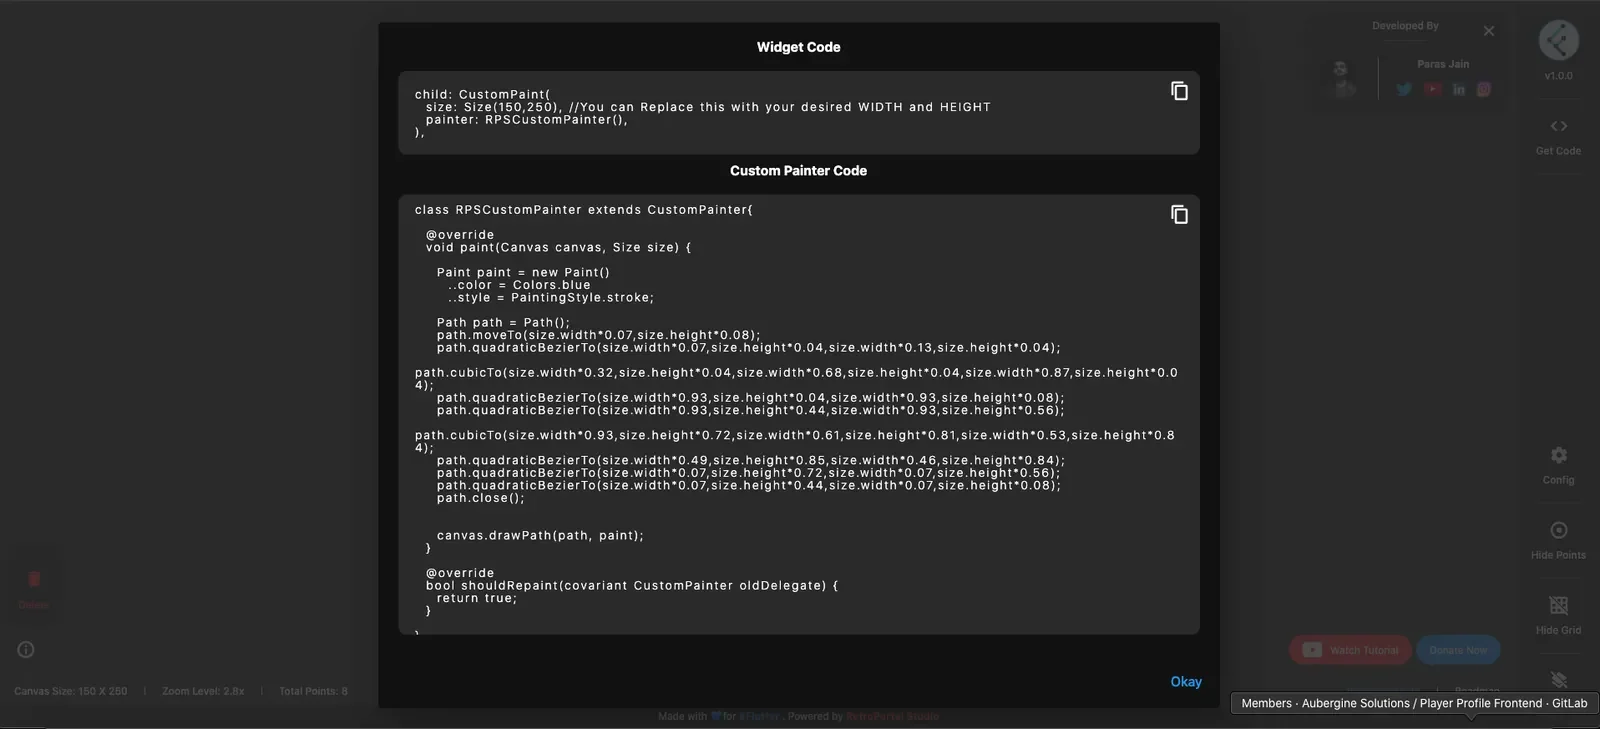Open Paras Jain's Twitter profile
Image resolution: width=1600 pixels, height=729 pixels.
(x=1404, y=89)
